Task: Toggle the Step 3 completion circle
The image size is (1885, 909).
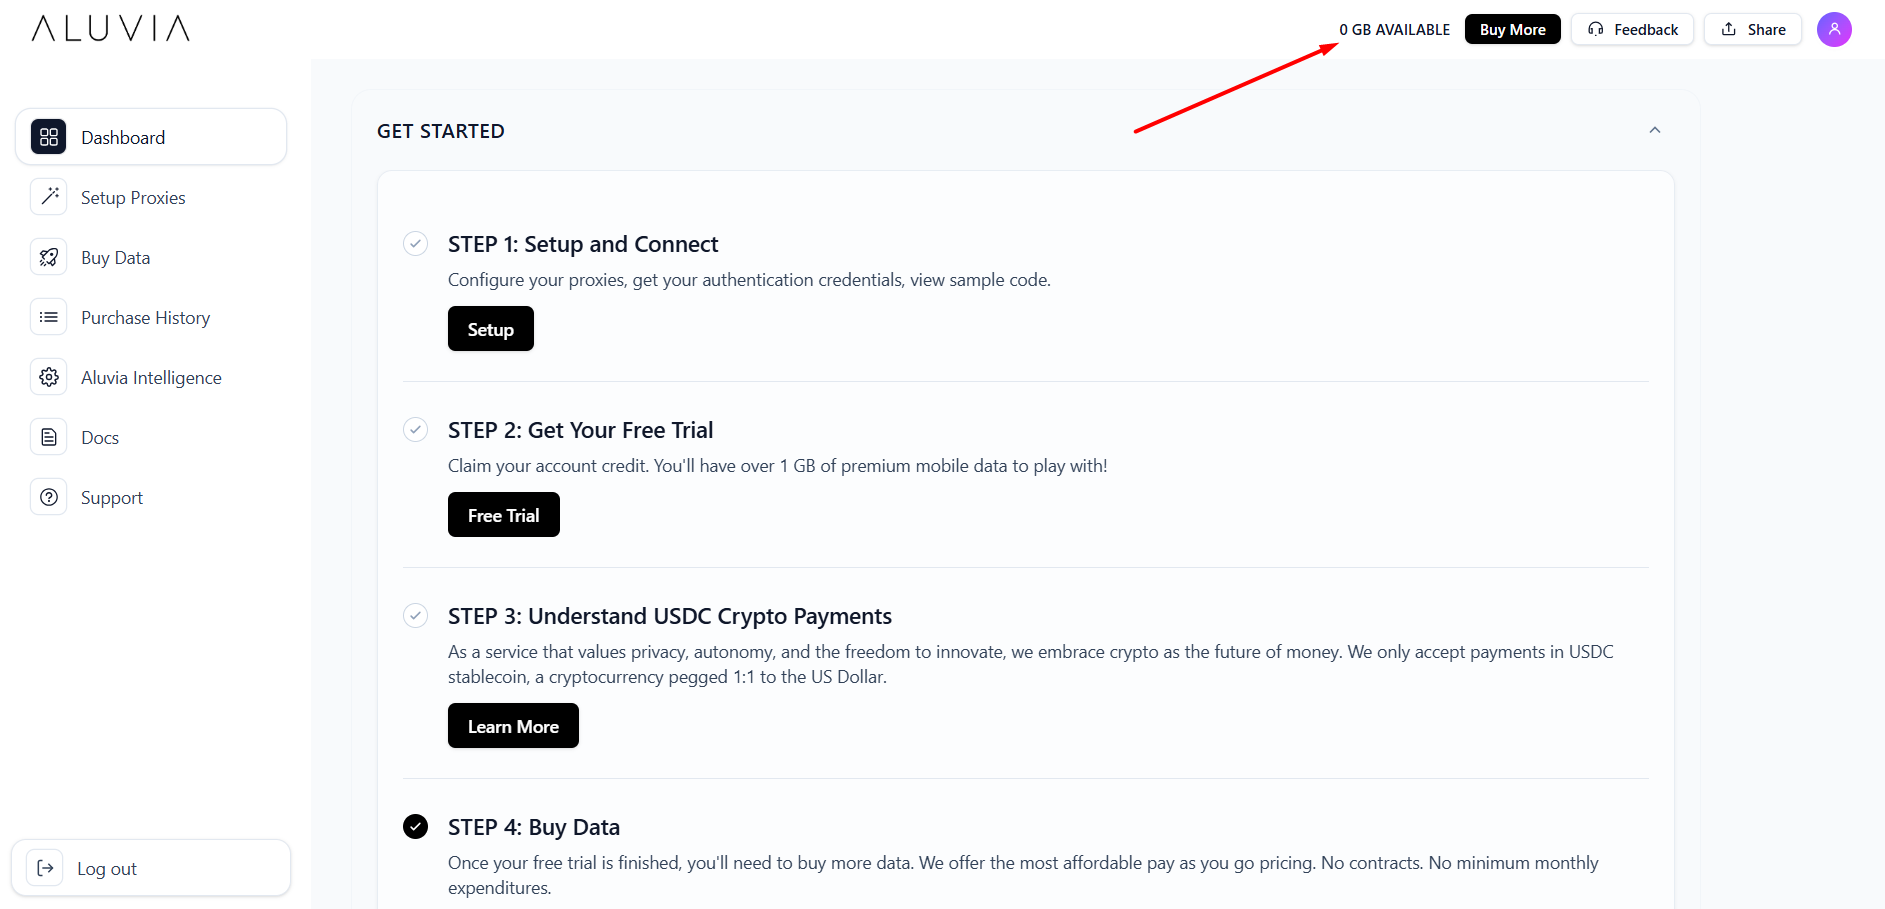Action: point(415,615)
